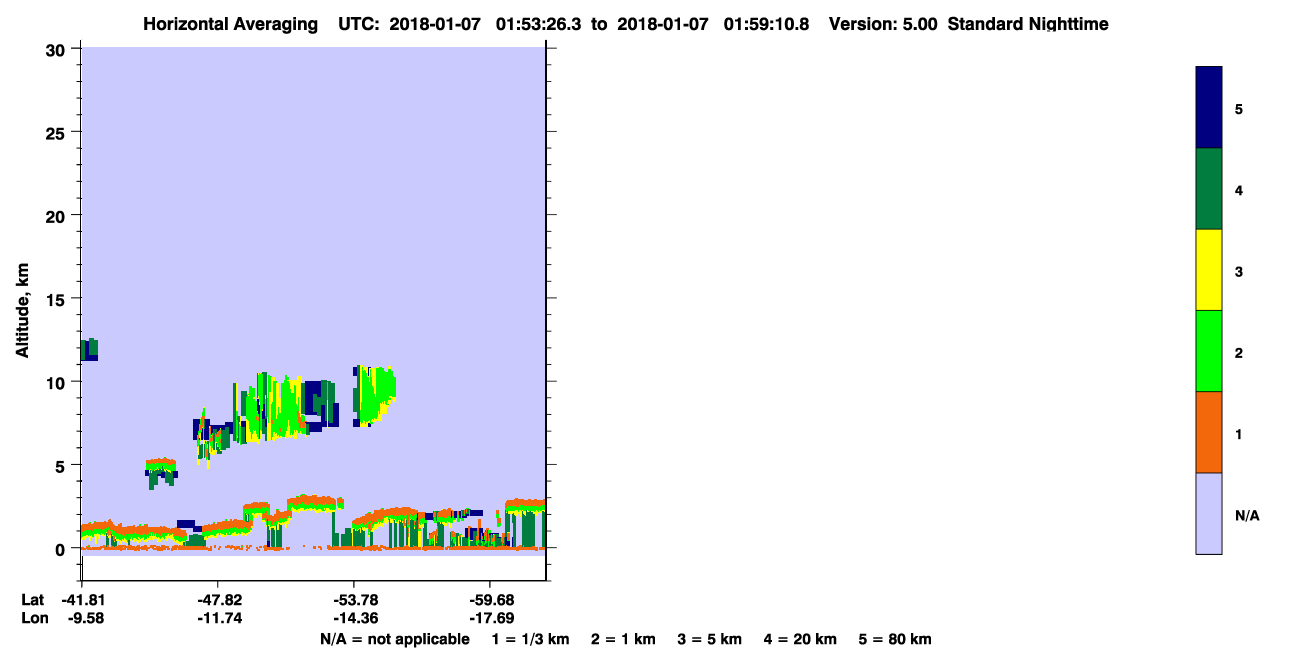Click 'Version: 5.00' in the title
The height and width of the screenshot is (667, 1300).
click(882, 24)
